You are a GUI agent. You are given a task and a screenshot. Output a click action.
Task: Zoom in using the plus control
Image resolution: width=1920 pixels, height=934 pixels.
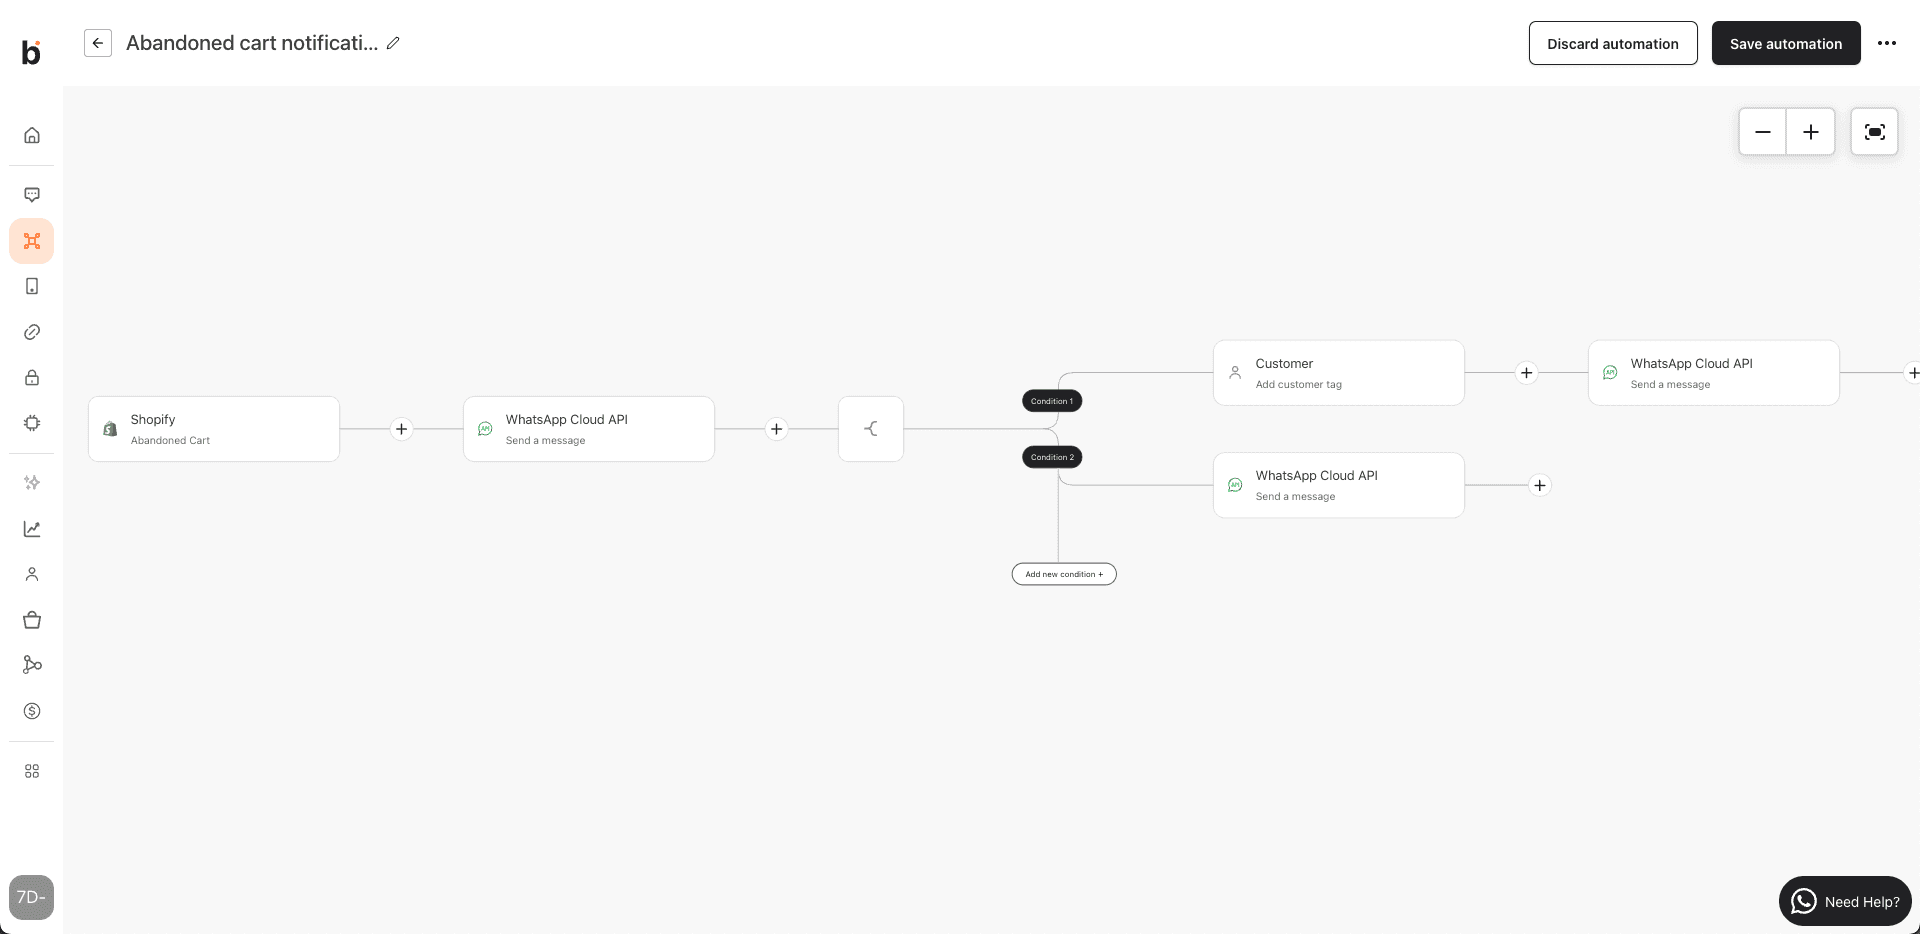[1811, 131]
